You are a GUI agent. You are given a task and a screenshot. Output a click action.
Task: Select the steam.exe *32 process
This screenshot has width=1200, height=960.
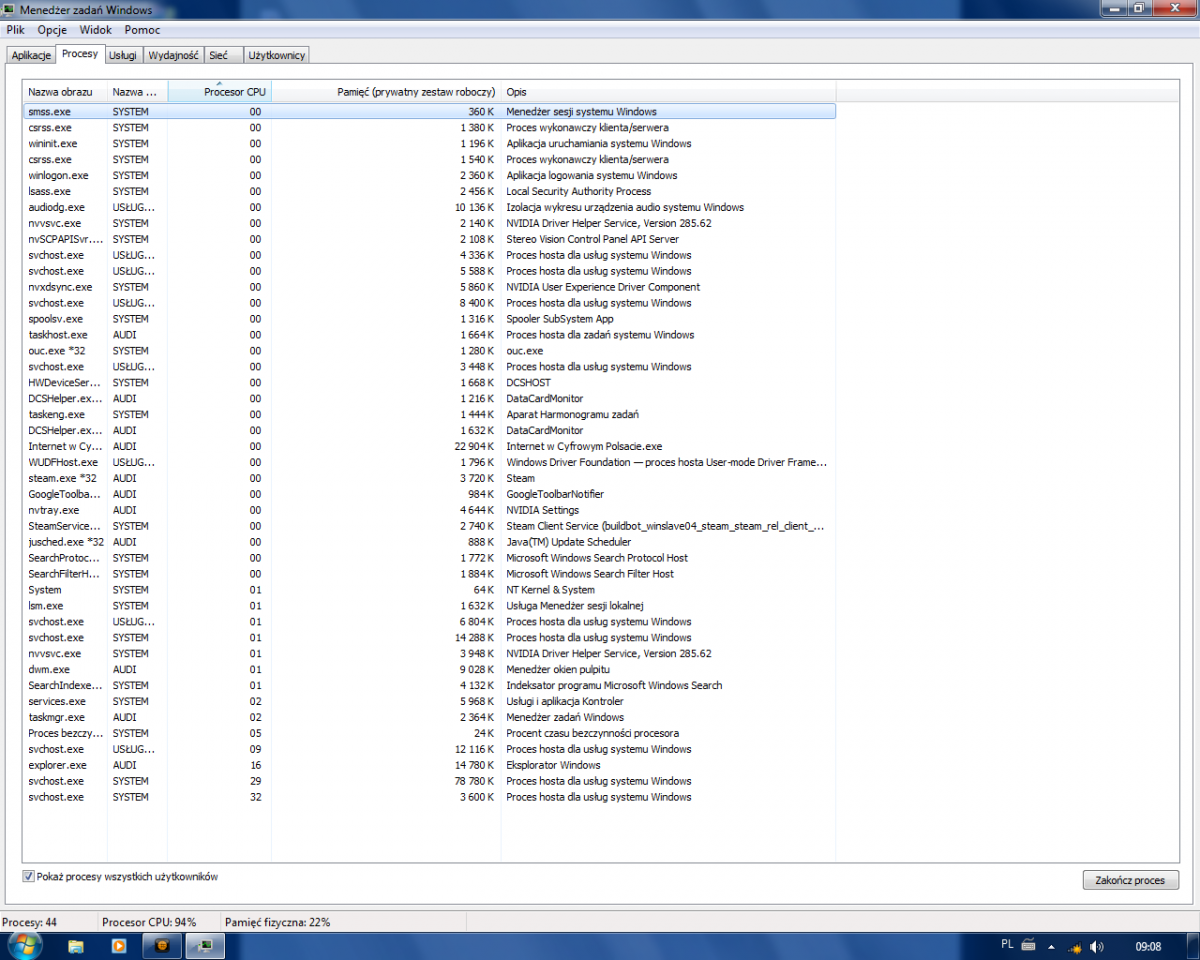coord(429,478)
